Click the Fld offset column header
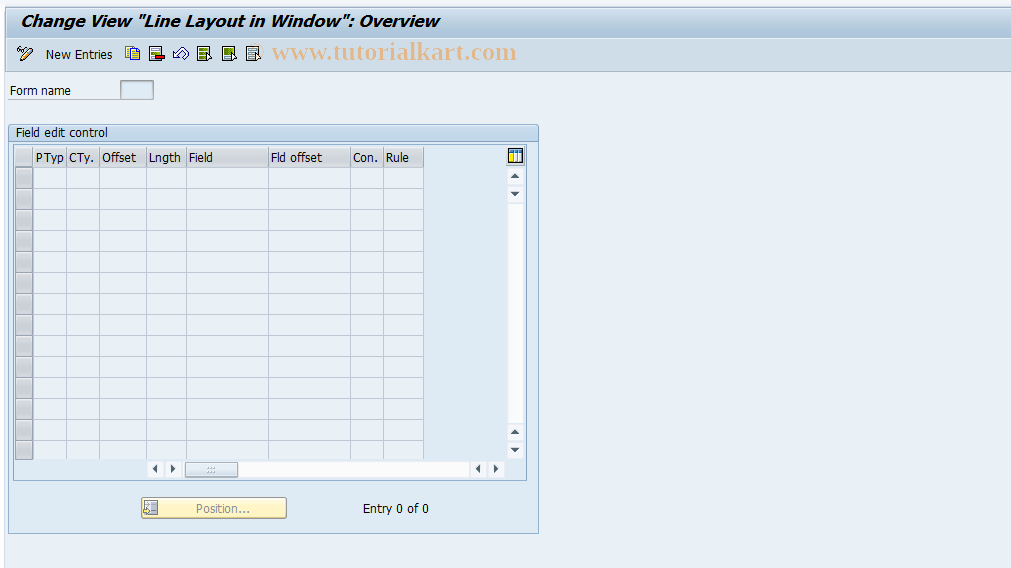Screen dimensions: 1011x568 click(x=309, y=157)
